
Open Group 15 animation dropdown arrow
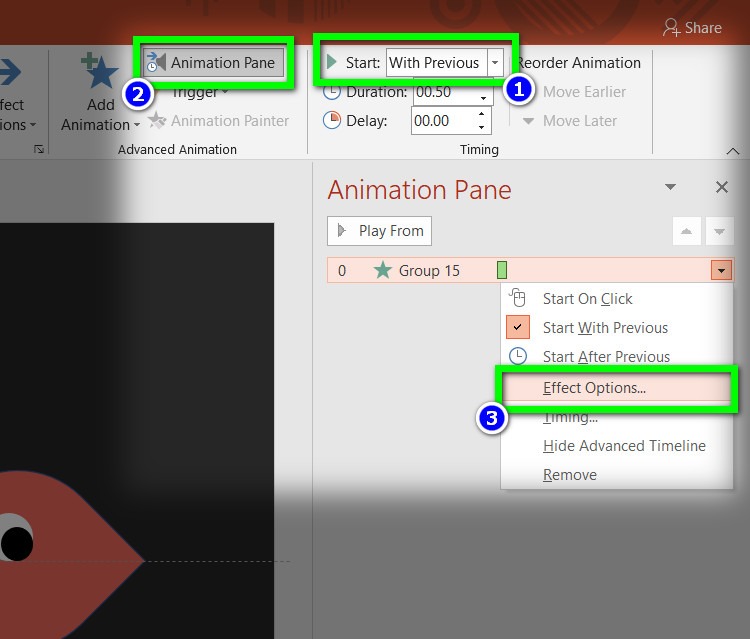tap(721, 271)
